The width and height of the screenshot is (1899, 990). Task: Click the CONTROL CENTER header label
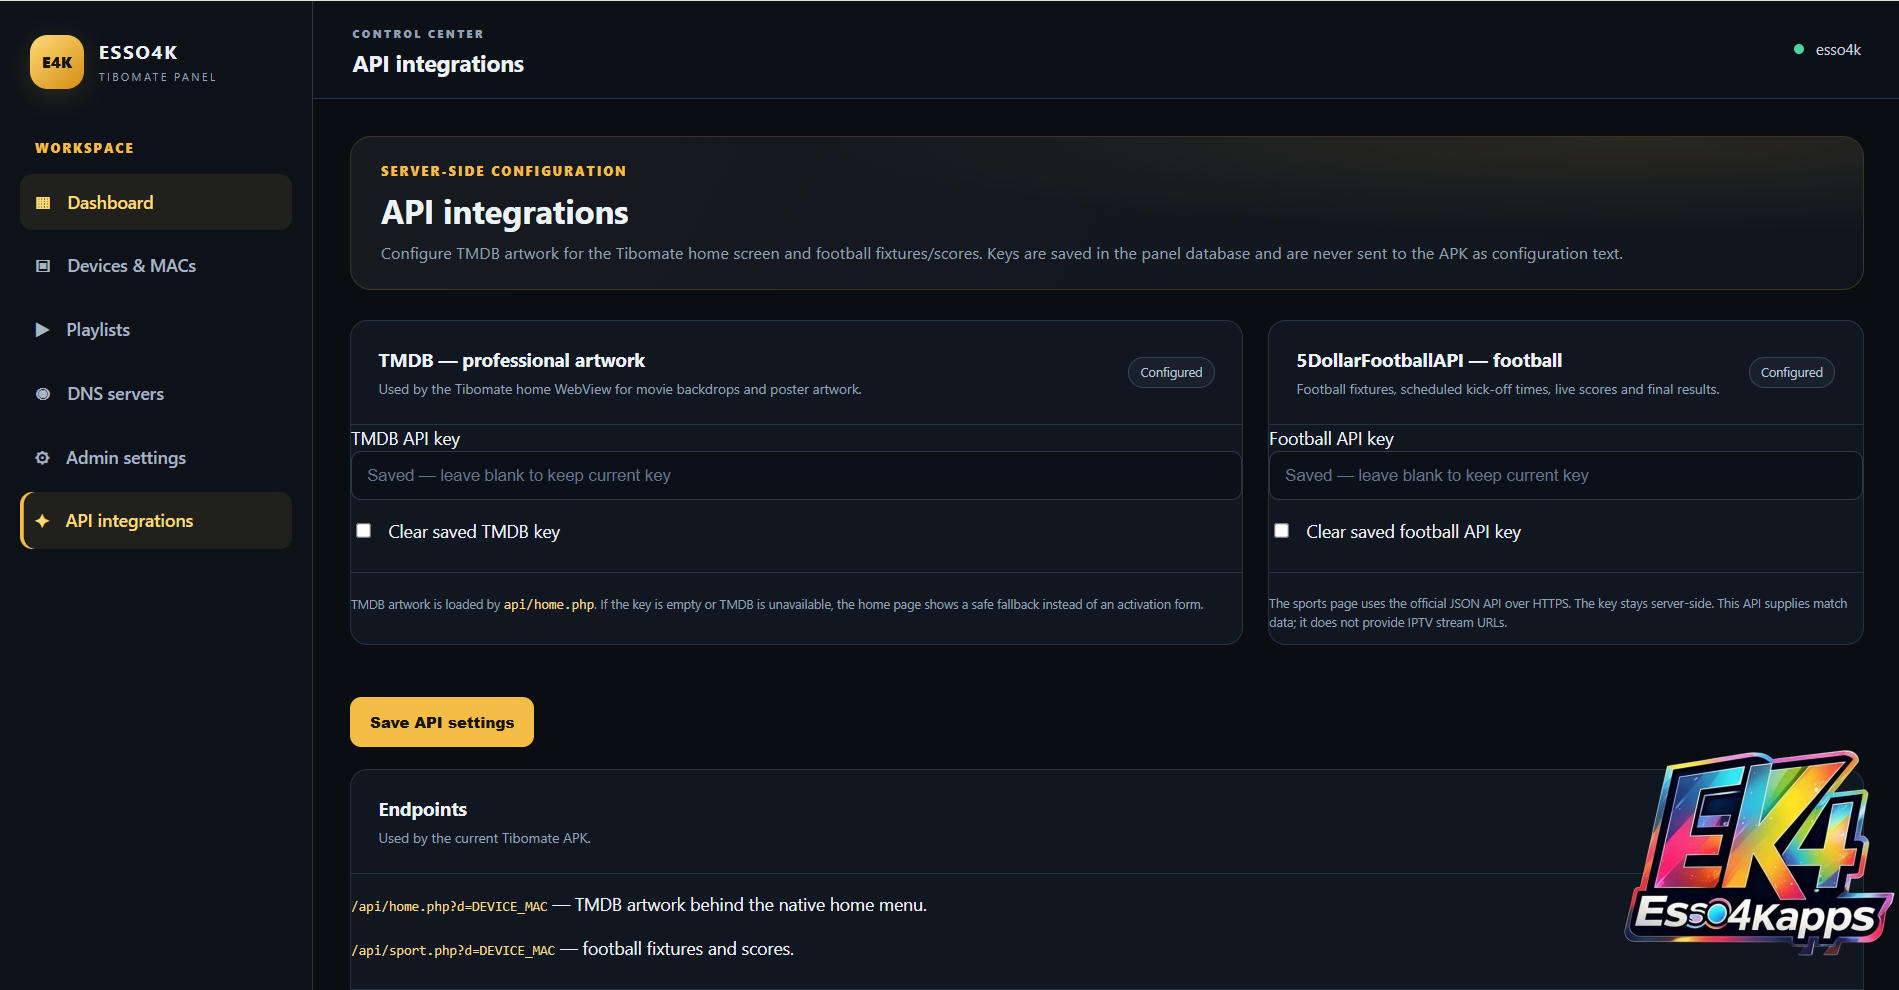tap(418, 34)
